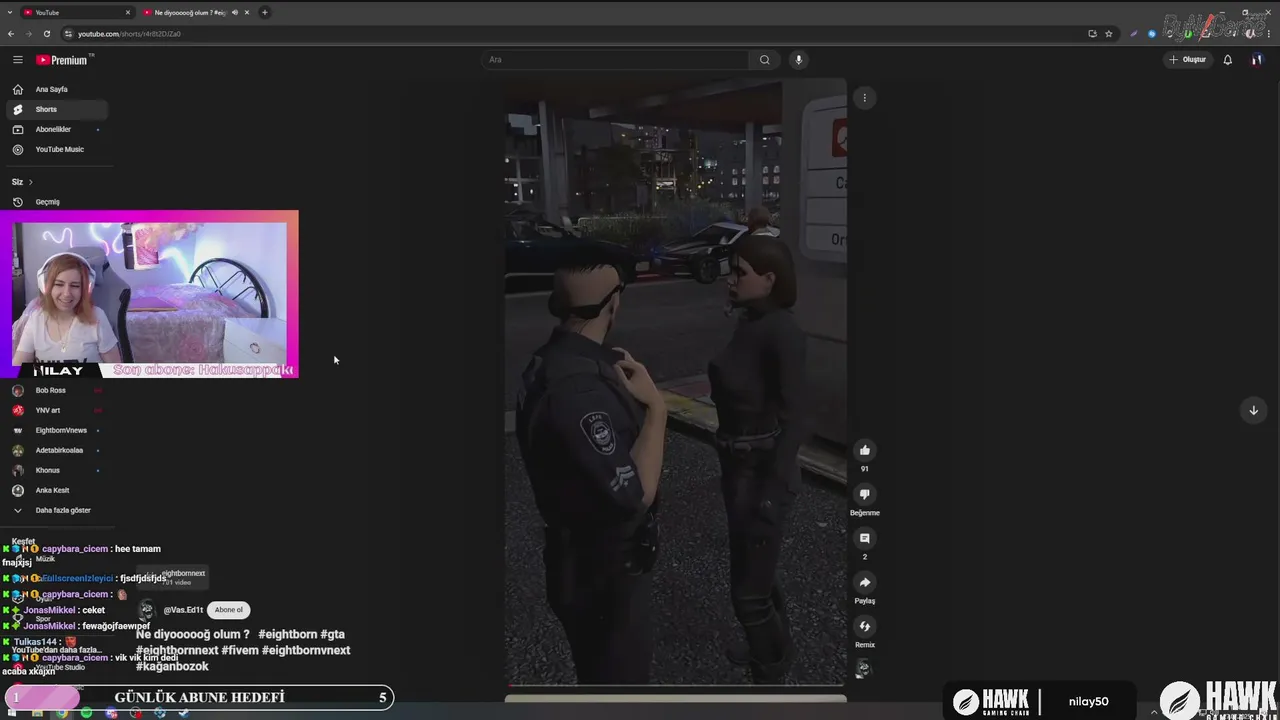Dislike the Short with Beğenme thumbs down

click(865, 494)
